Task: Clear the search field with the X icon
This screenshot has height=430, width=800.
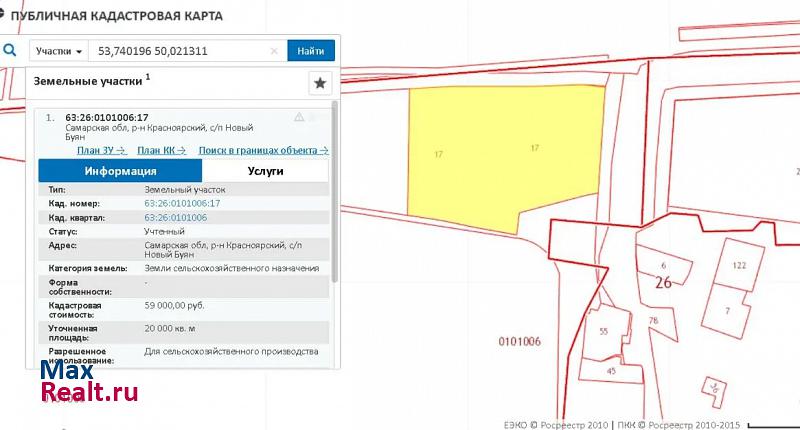Action: pyautogui.click(x=275, y=50)
